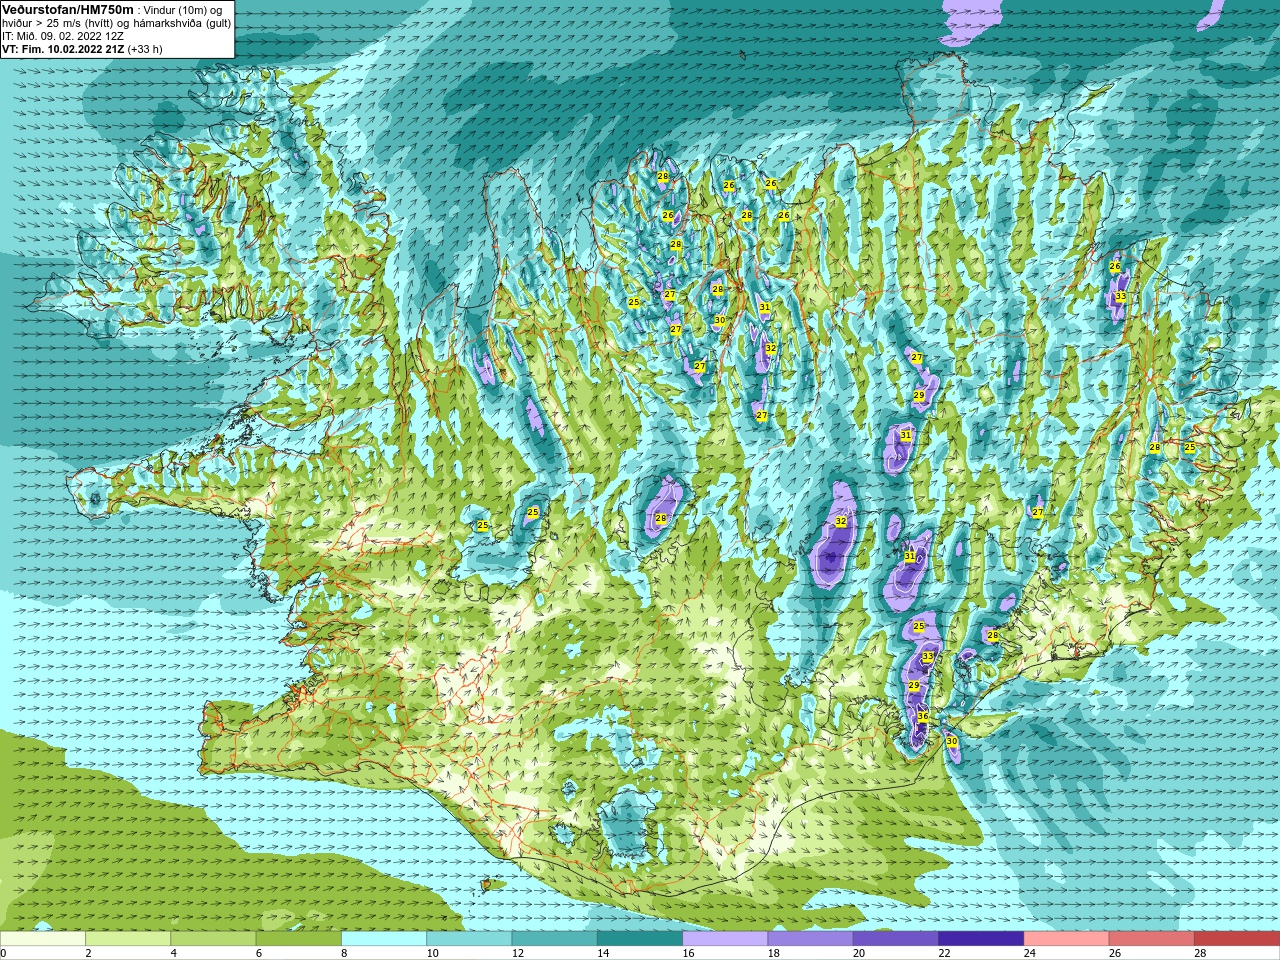Click the 0–2 m/s pale yellow legend swatch
Screen dimensions: 1280x960
point(43,938)
